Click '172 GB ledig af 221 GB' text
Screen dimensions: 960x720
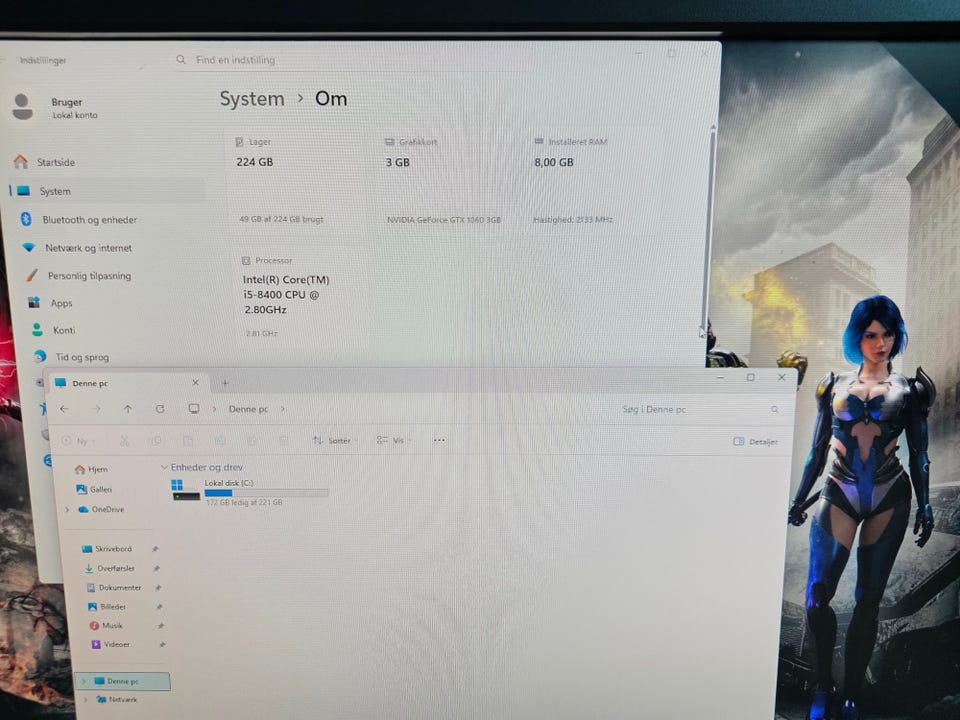pyautogui.click(x=244, y=503)
